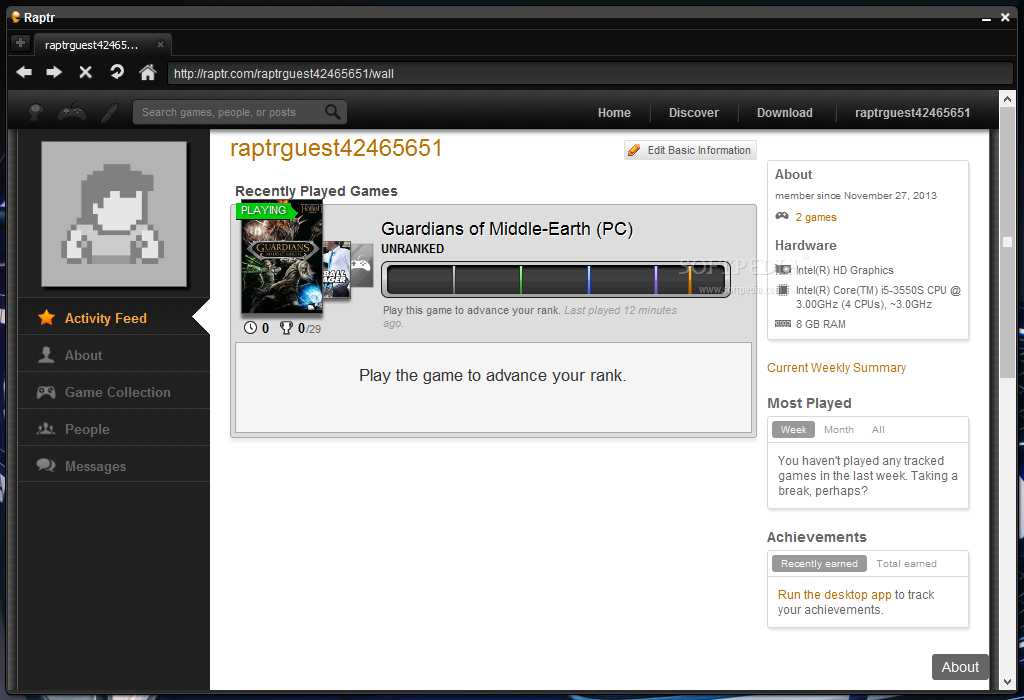This screenshot has height=700, width=1024.
Task: Stop page loading with X icon
Action: 86,72
